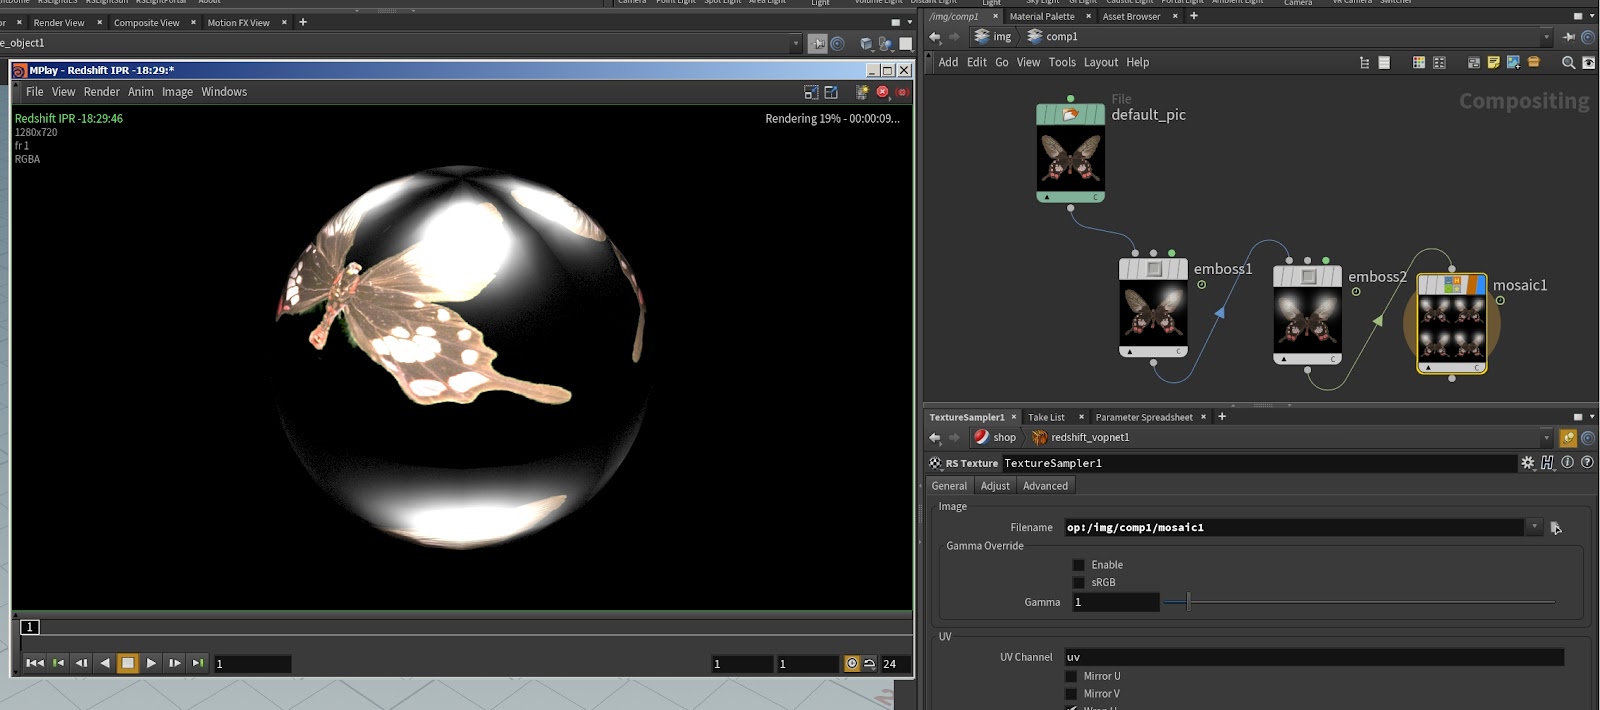
Task: Click the Houdini H icon in parameter pane
Action: pyautogui.click(x=1547, y=463)
